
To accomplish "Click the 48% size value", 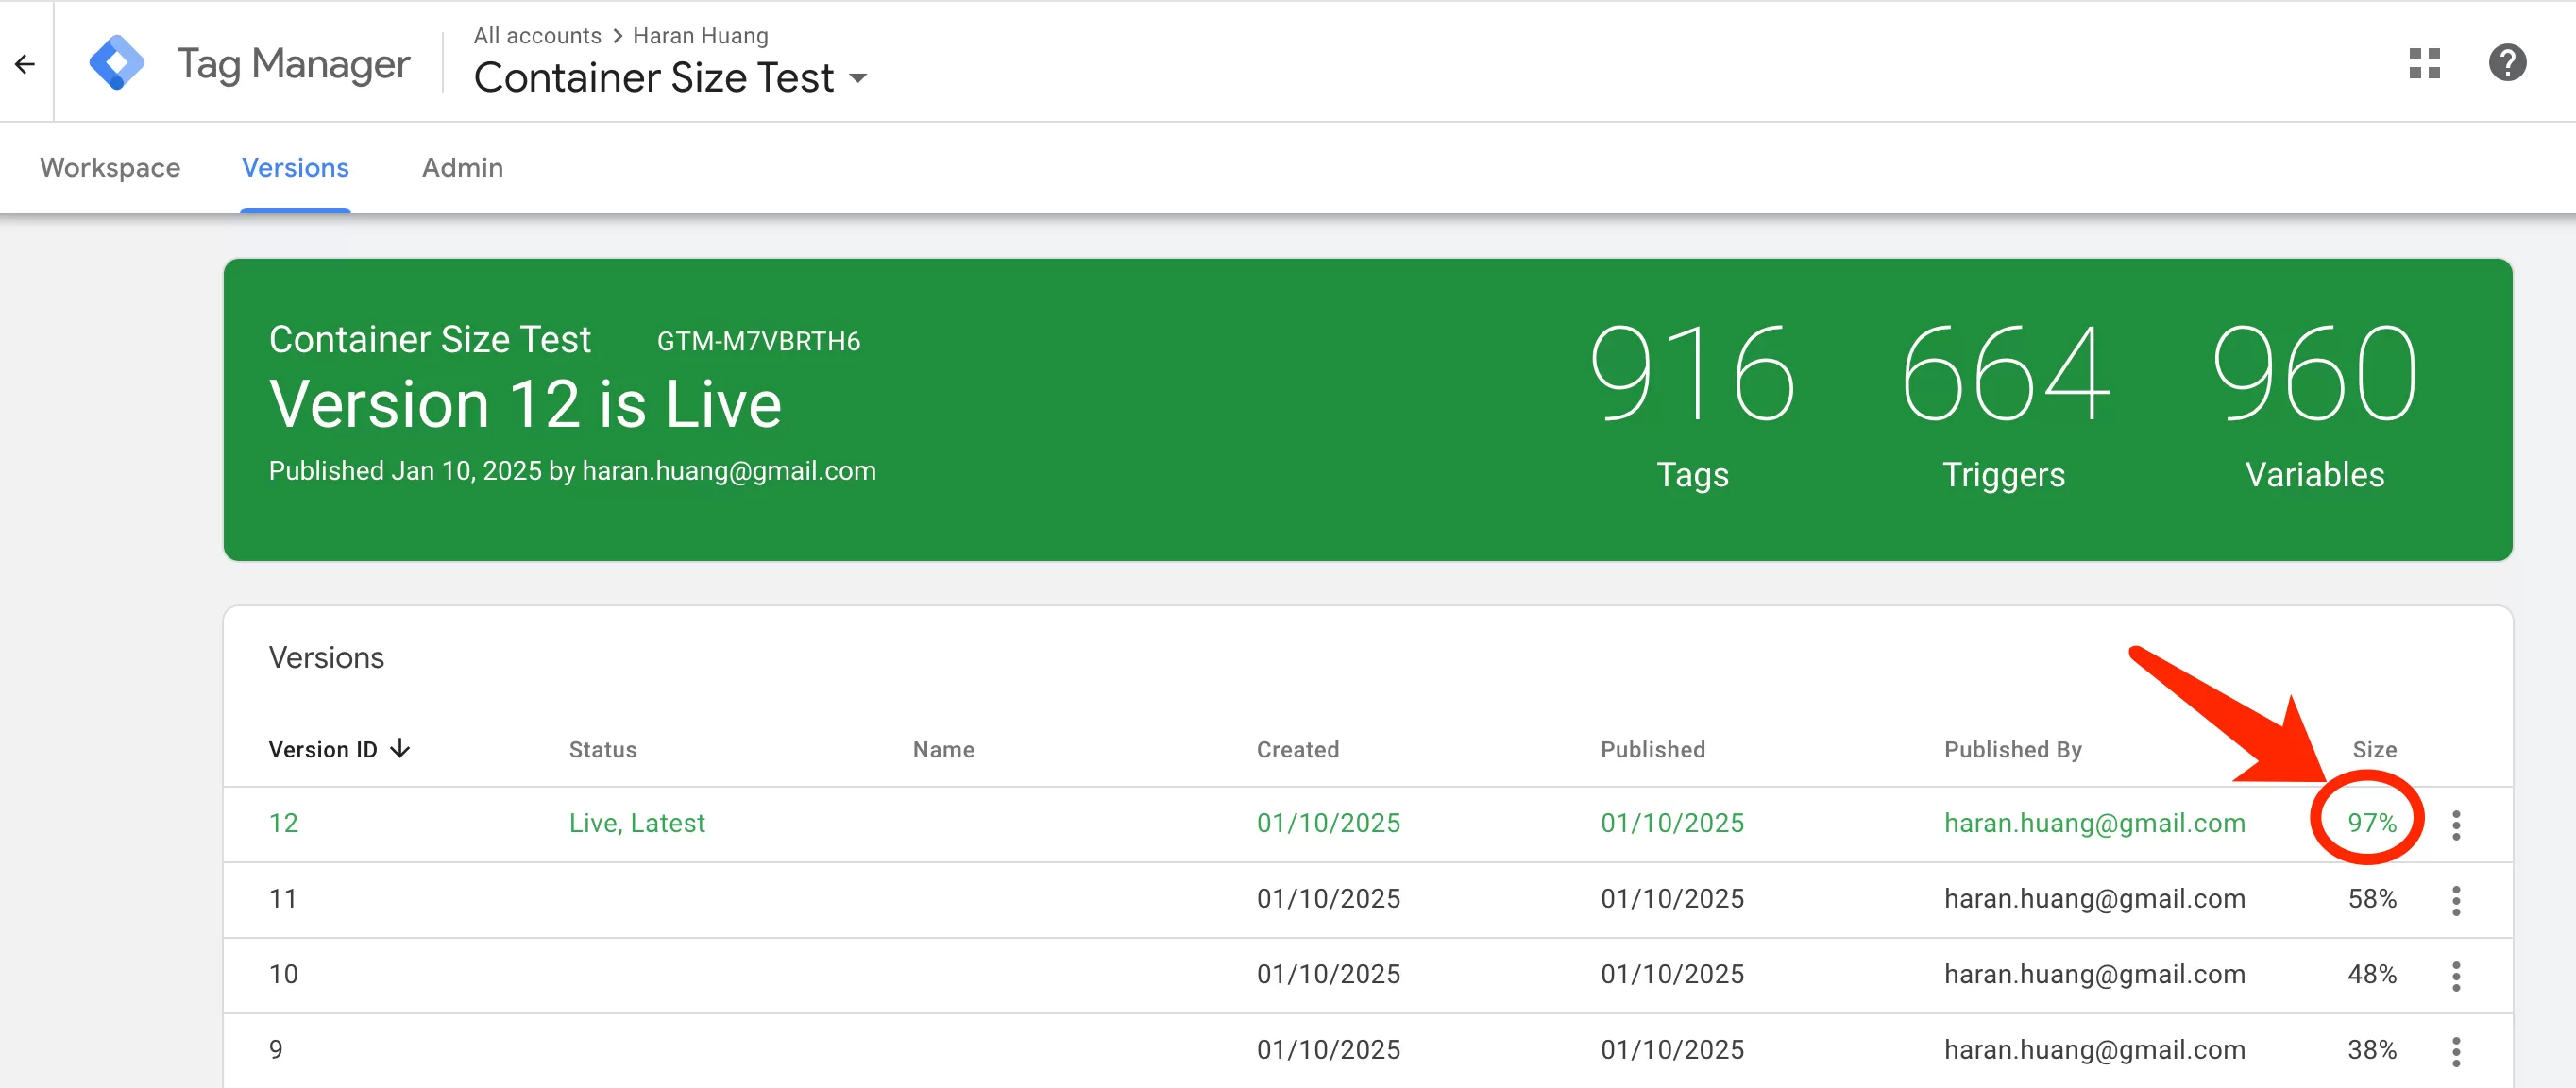I will click(2371, 974).
